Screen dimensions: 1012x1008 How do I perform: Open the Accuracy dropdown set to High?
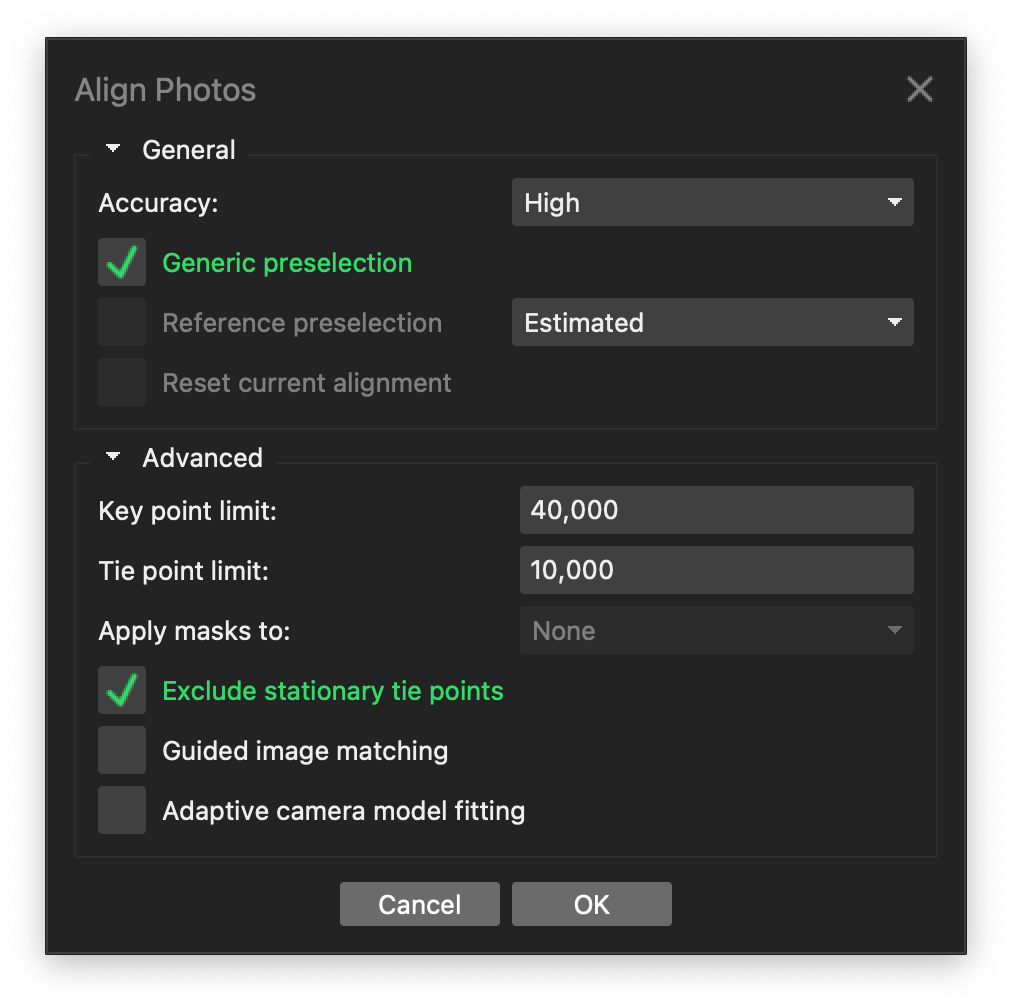click(x=712, y=202)
